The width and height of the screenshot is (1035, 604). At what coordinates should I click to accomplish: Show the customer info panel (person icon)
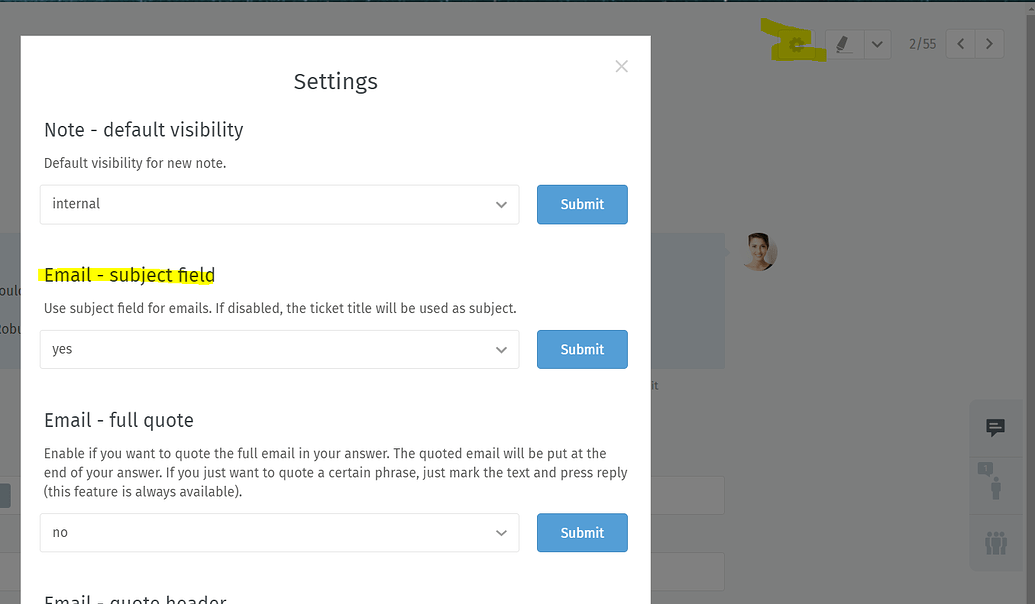(995, 487)
